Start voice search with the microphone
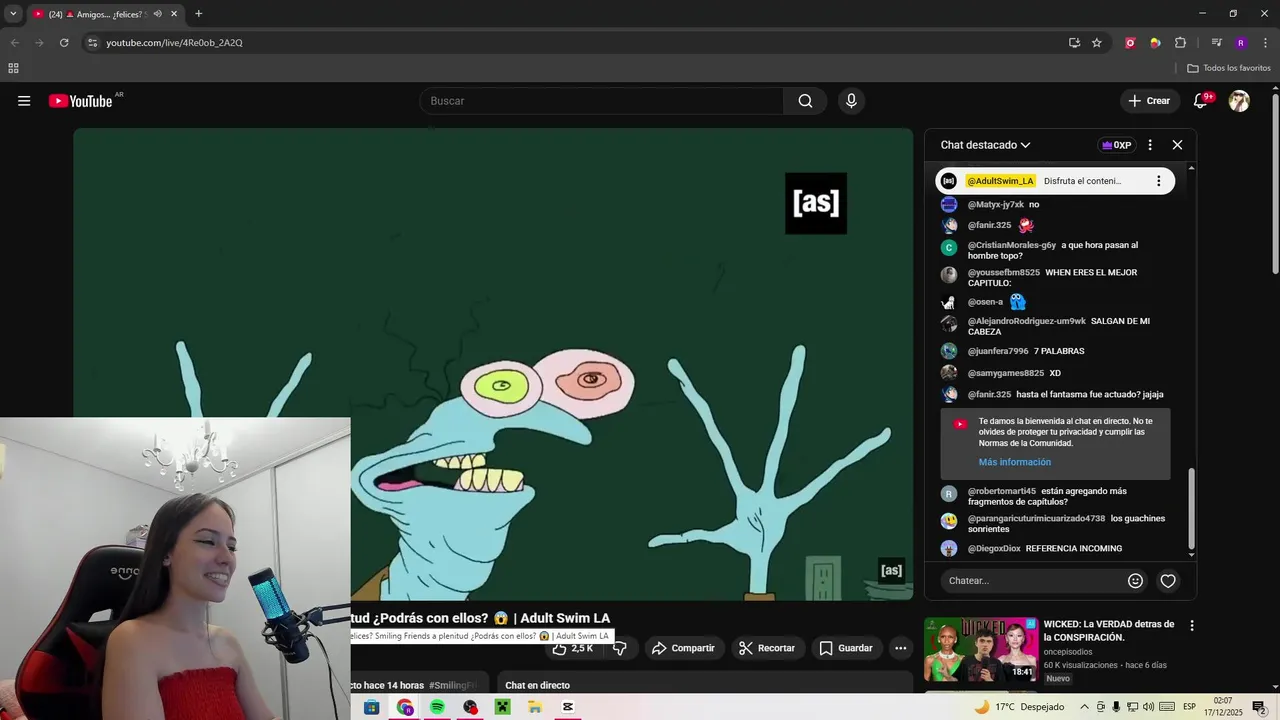 click(851, 101)
